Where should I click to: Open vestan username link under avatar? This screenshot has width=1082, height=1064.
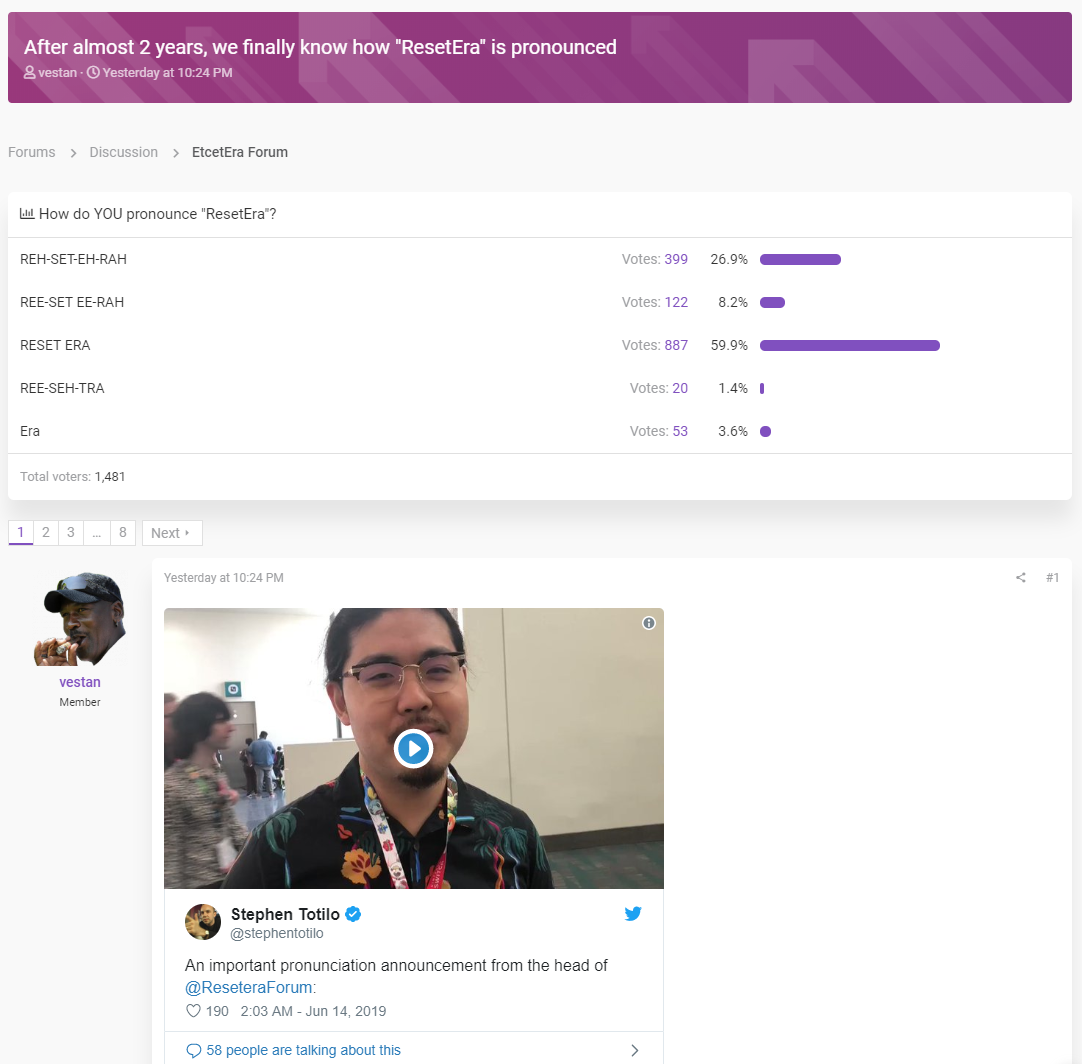point(80,682)
